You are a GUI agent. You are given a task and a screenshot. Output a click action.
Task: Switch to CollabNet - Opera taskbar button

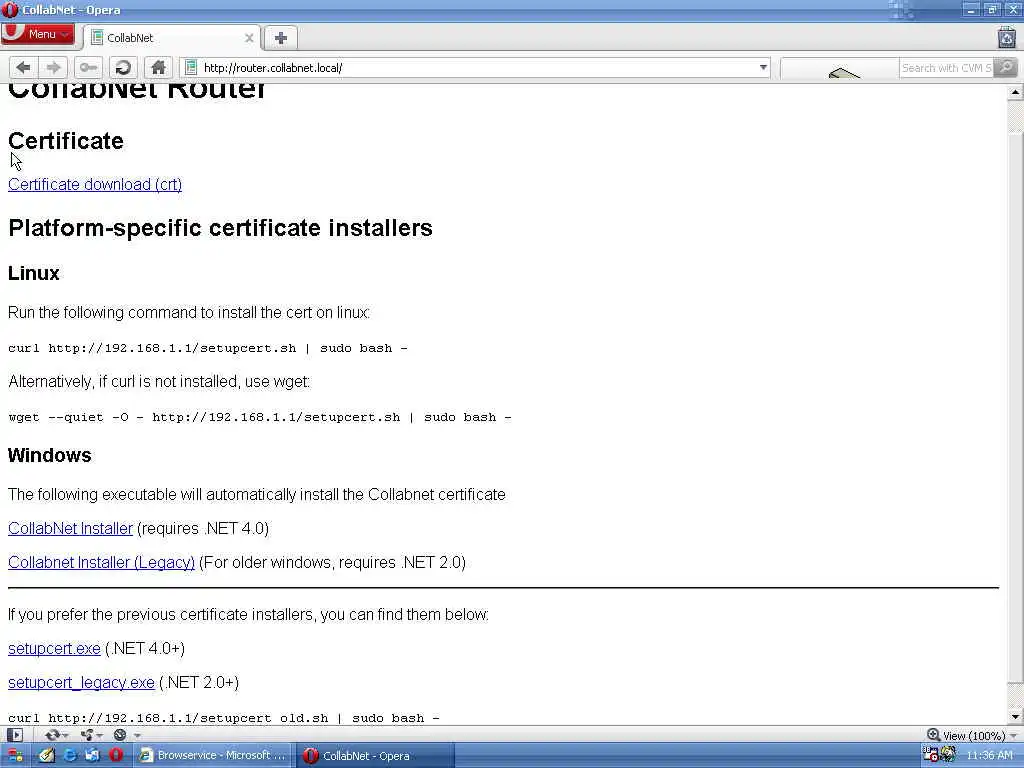pos(375,756)
